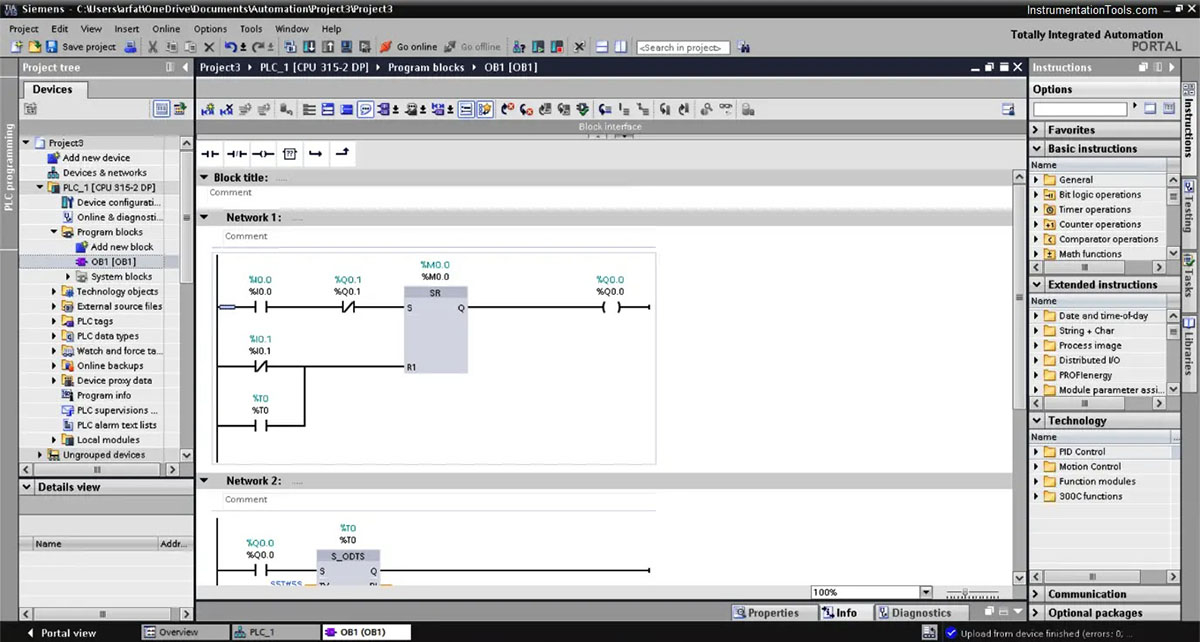The image size is (1200, 642).
Task: Toggle the Favorites display button in the editor toolbar
Action: click(484, 110)
